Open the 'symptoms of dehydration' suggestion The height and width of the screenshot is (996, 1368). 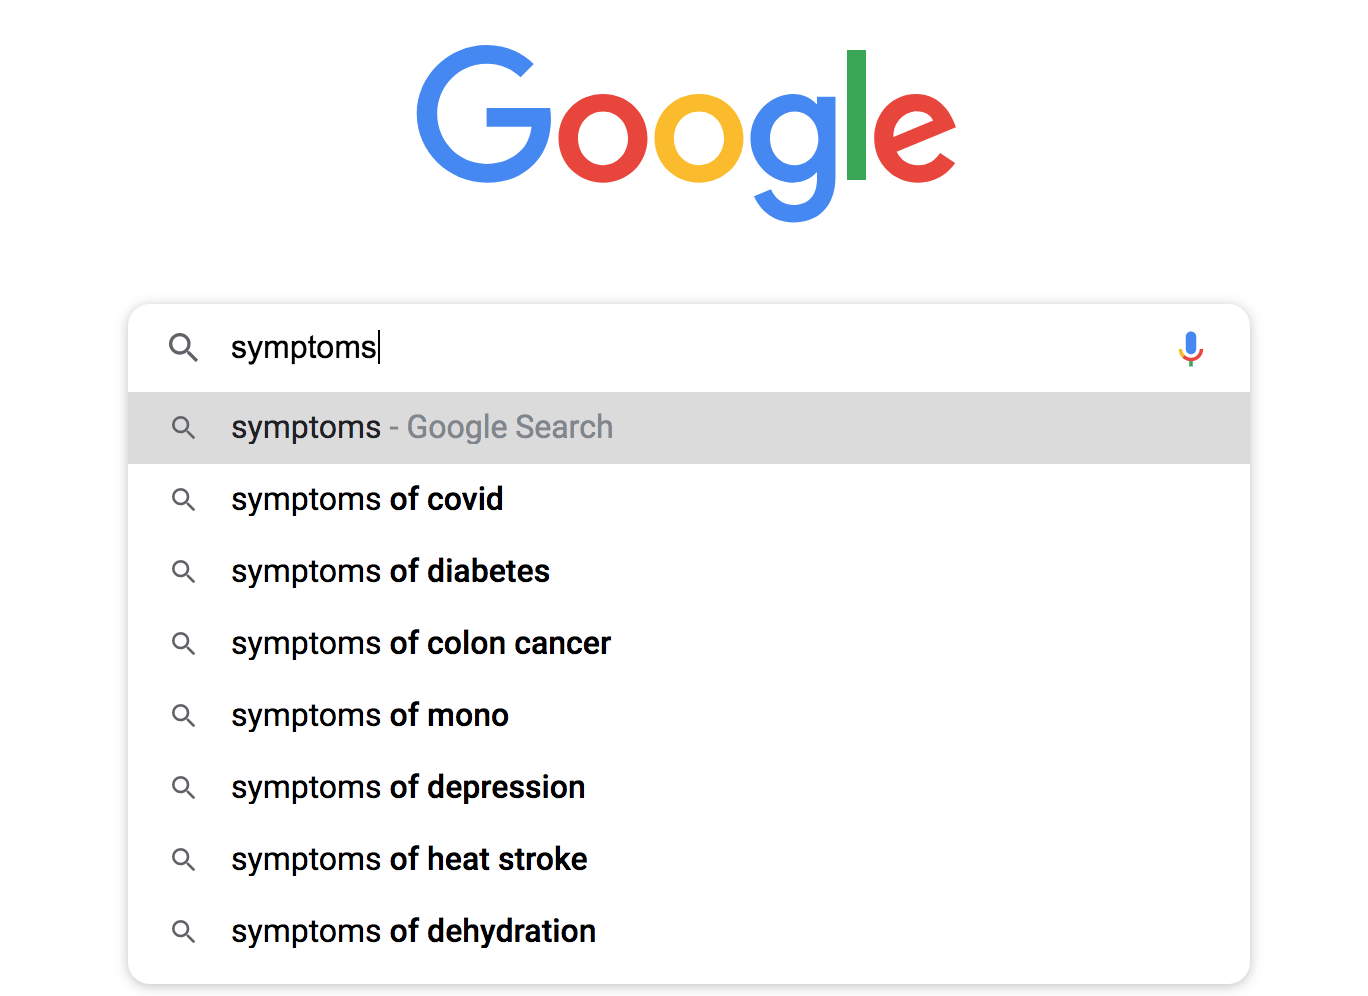[413, 931]
